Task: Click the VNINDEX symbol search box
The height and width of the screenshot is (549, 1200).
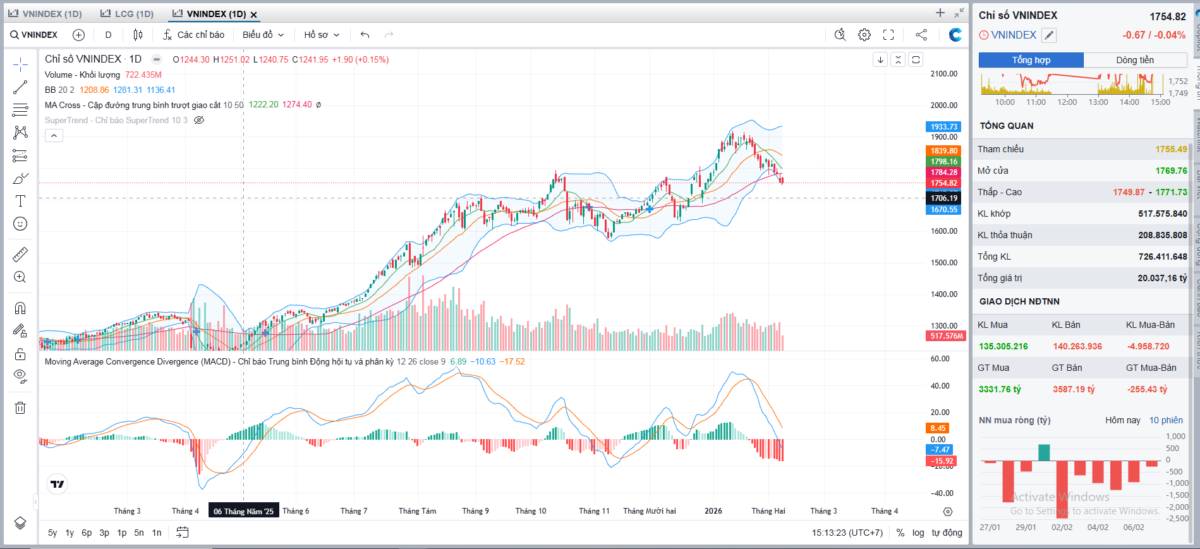Action: point(35,34)
